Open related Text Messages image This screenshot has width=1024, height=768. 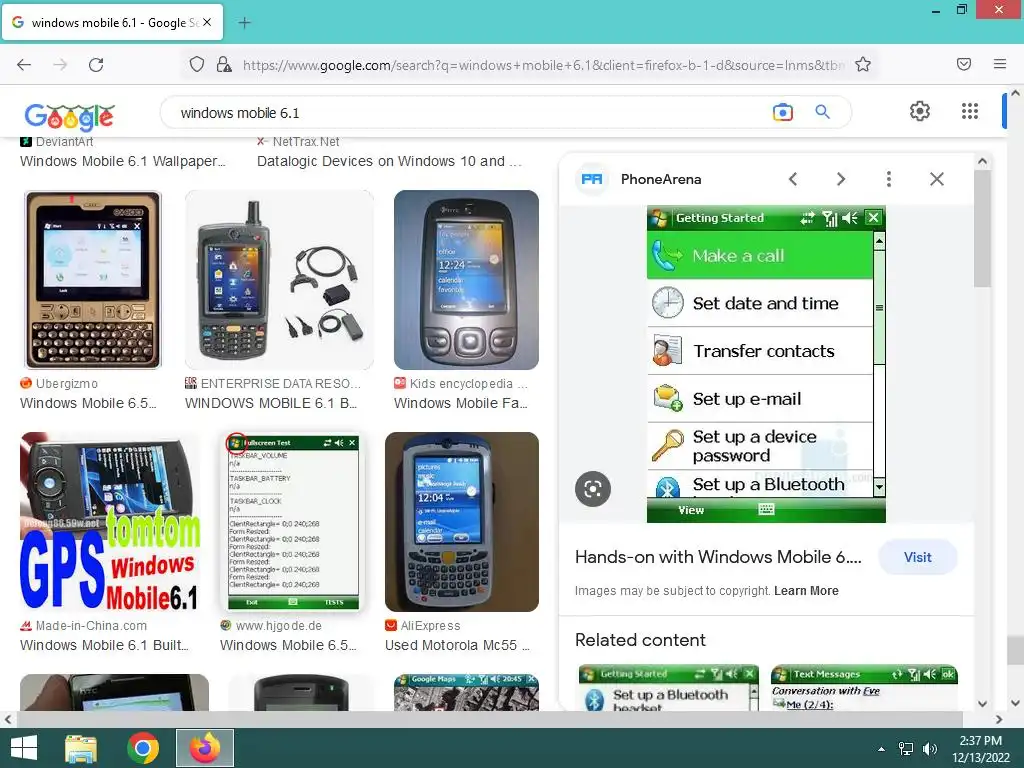(x=864, y=688)
